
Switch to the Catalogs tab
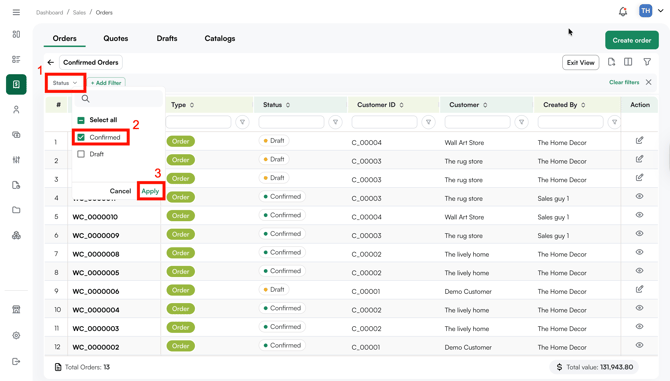click(220, 38)
